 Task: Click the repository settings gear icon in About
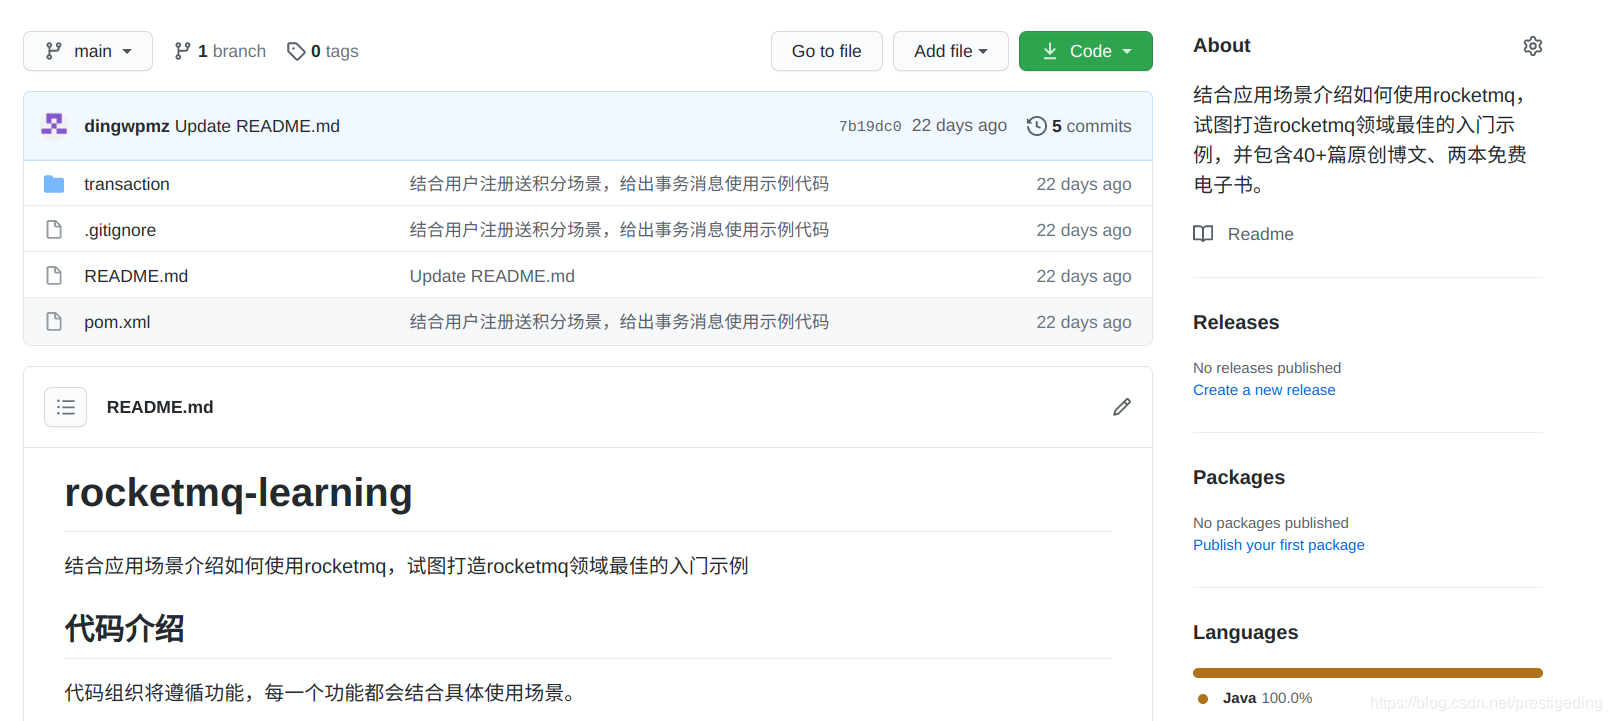(1533, 46)
